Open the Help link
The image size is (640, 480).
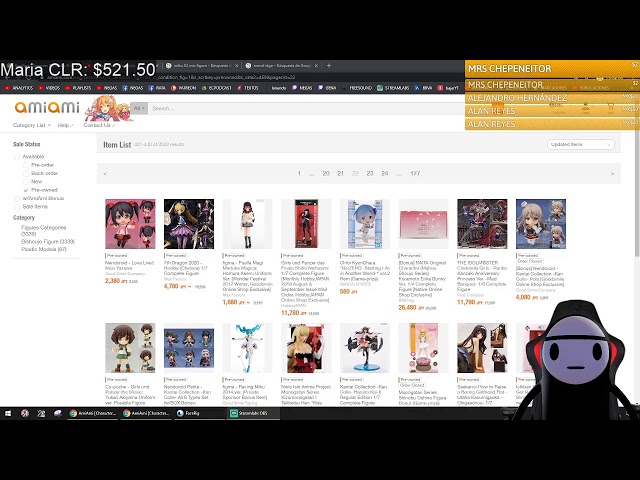(x=65, y=125)
